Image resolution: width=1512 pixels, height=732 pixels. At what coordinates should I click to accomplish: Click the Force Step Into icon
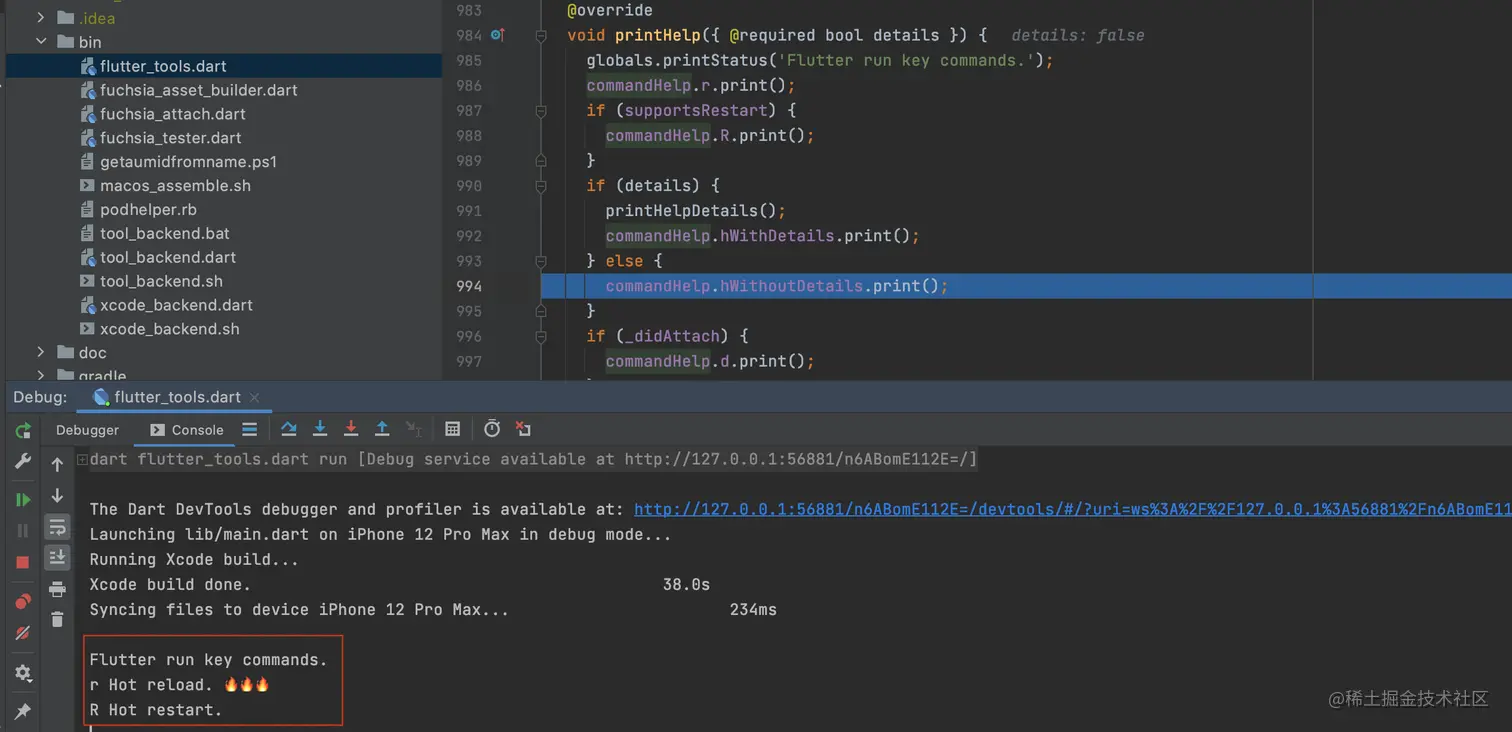pos(351,429)
